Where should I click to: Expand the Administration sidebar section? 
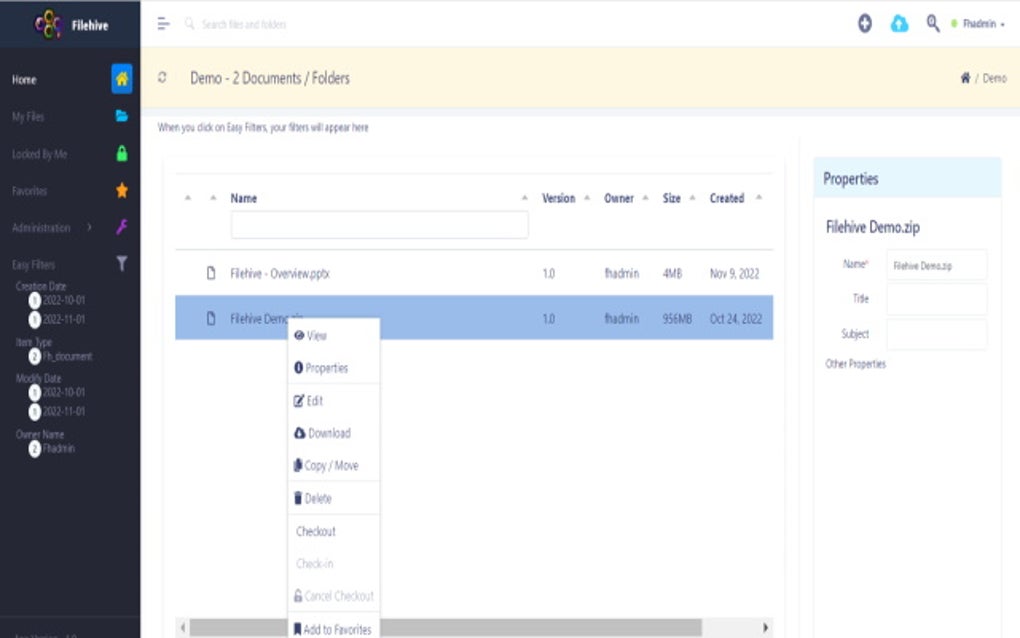coord(87,228)
